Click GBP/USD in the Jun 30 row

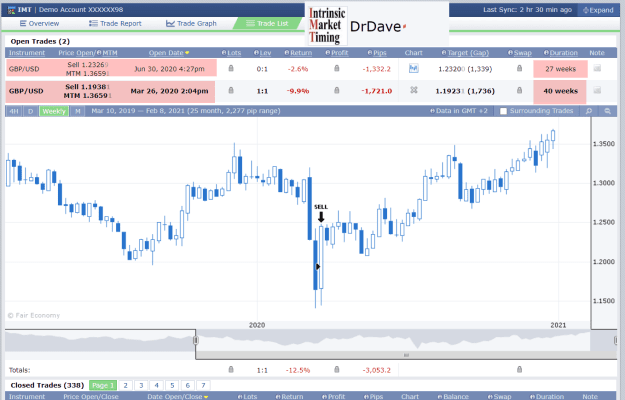[24, 69]
